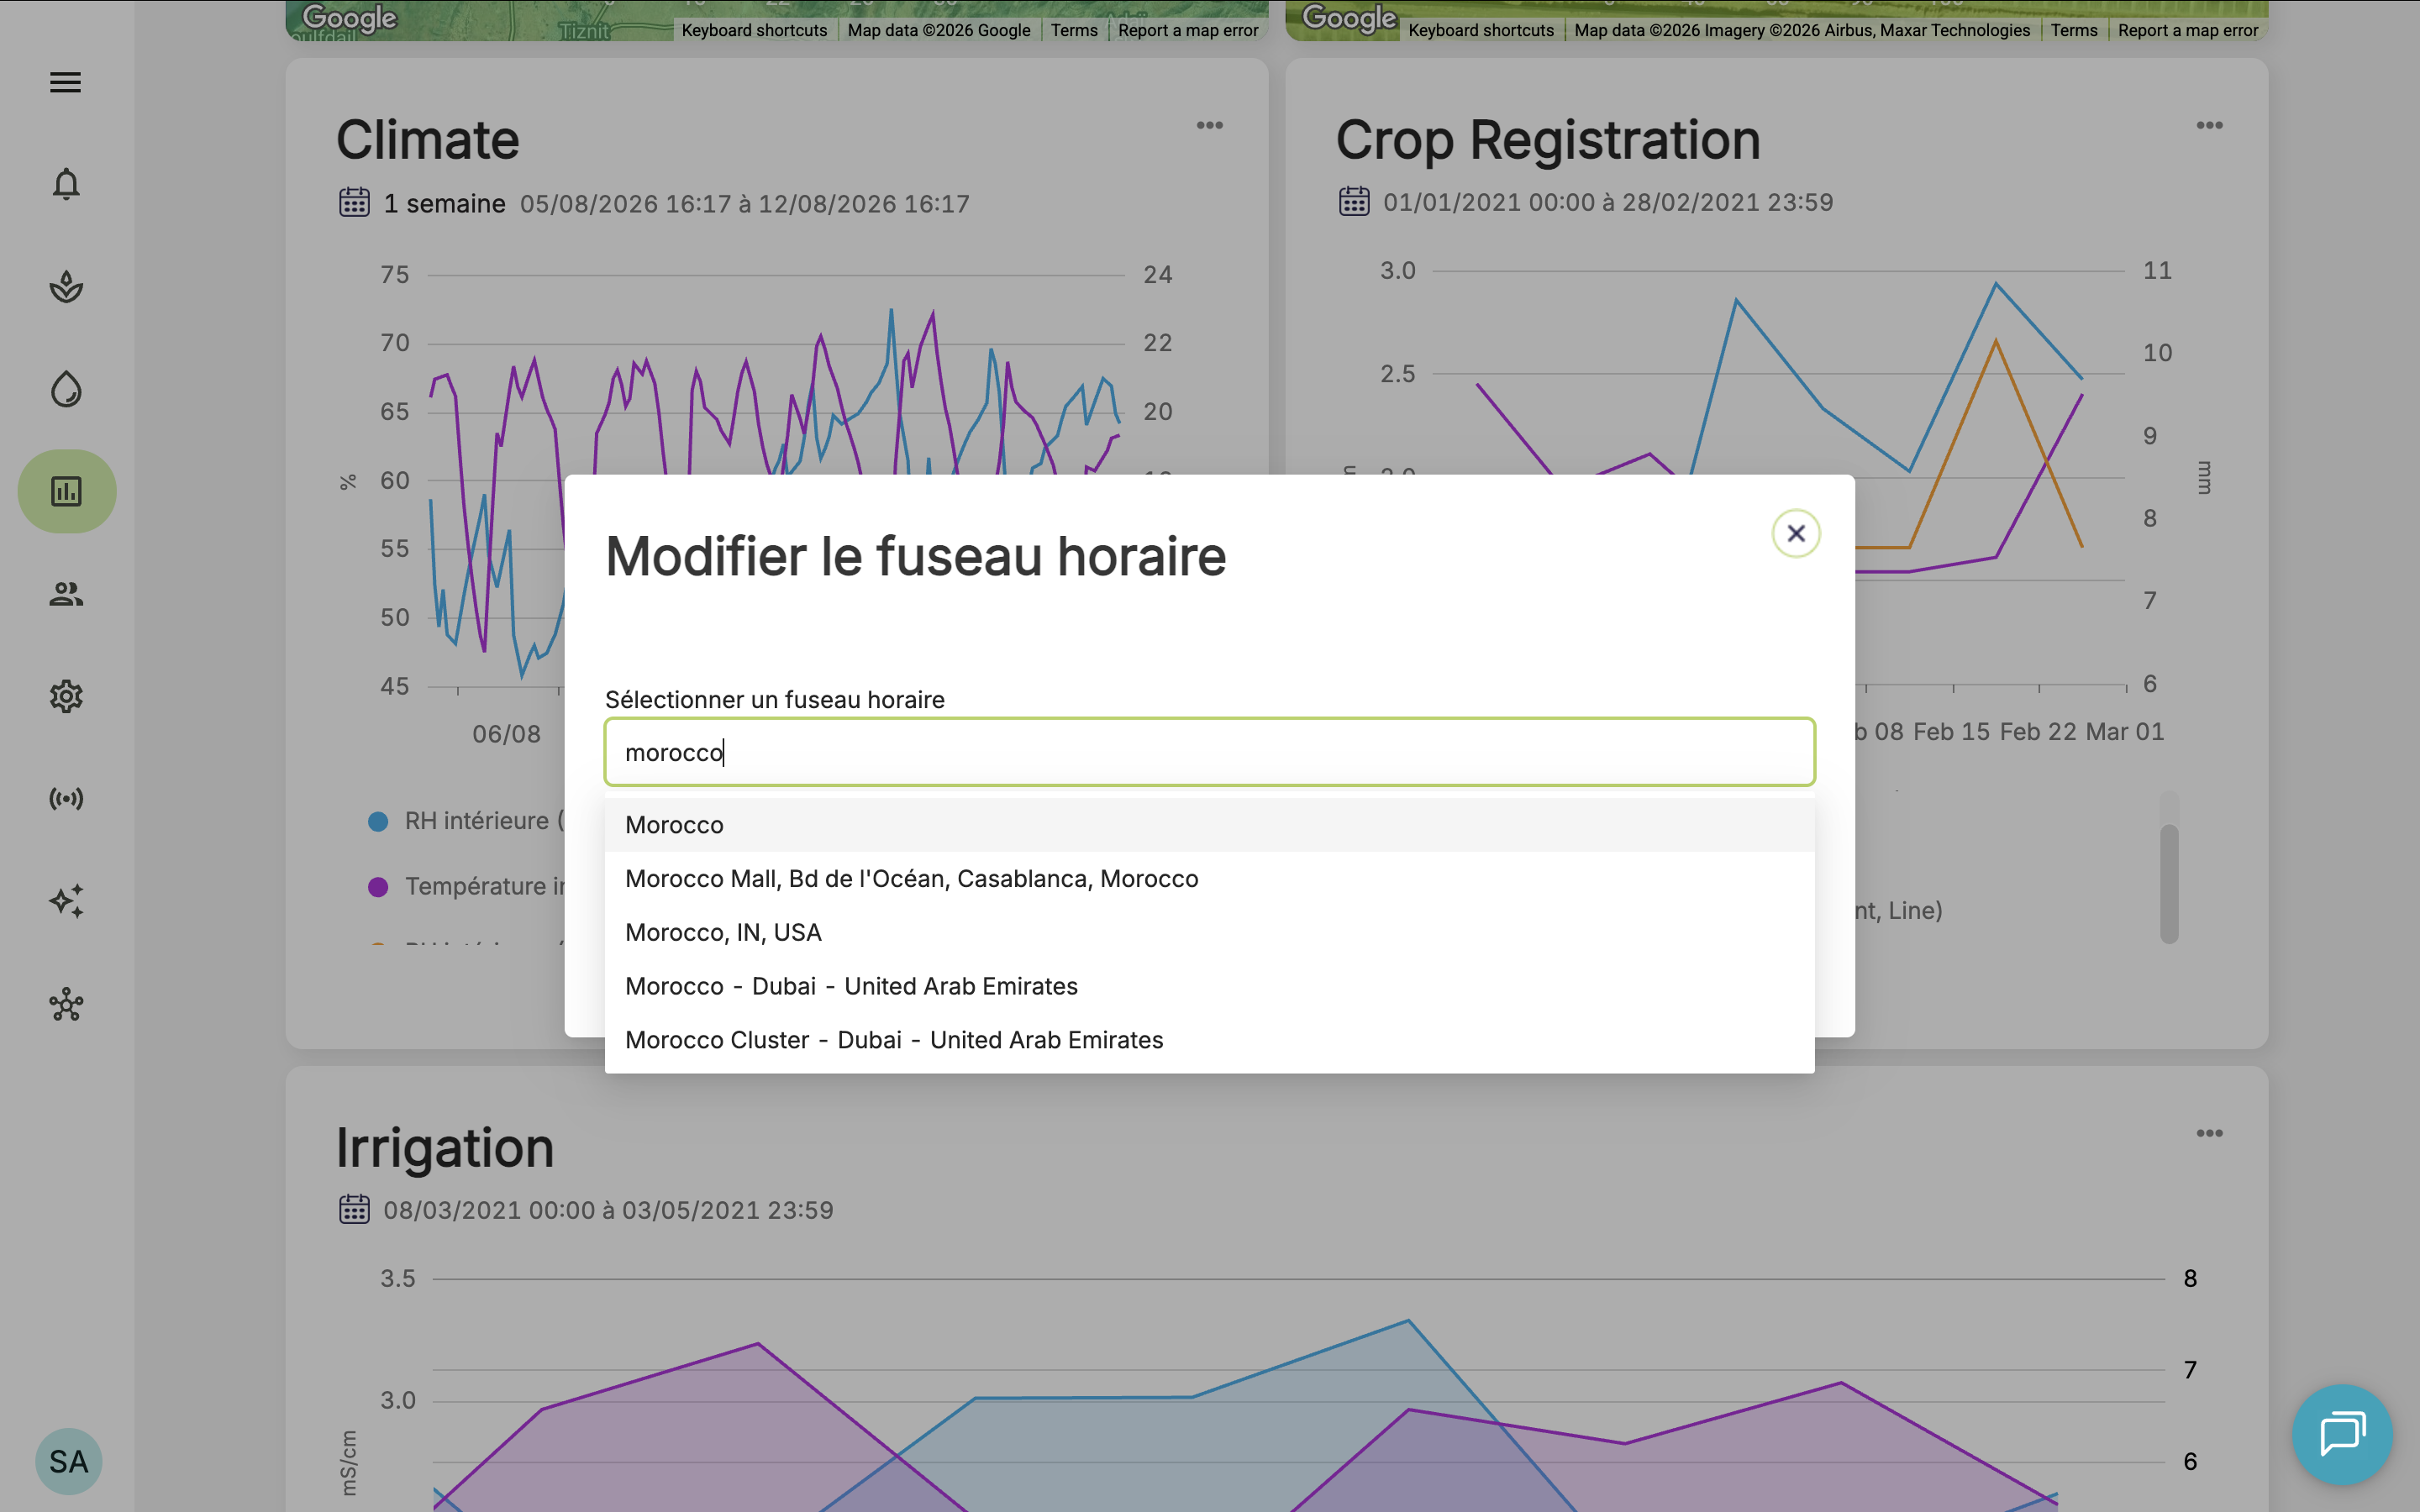This screenshot has width=2420, height=1512.
Task: Click Report a map error on right map
Action: click(x=2188, y=30)
